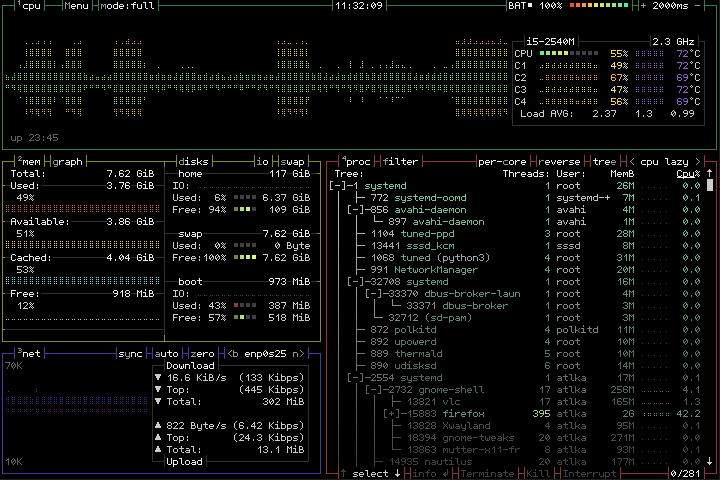Toggle the mem graph option
Screen dimensions: 720x480
click(x=68, y=162)
